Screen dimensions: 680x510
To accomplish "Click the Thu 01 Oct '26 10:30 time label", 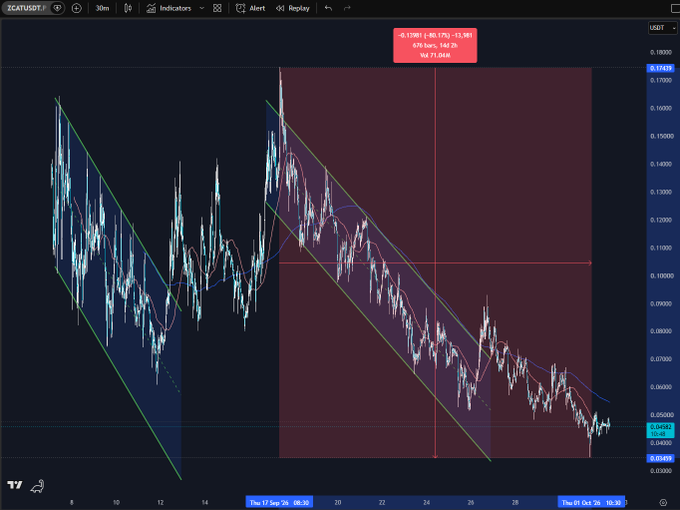I will [x=591, y=503].
